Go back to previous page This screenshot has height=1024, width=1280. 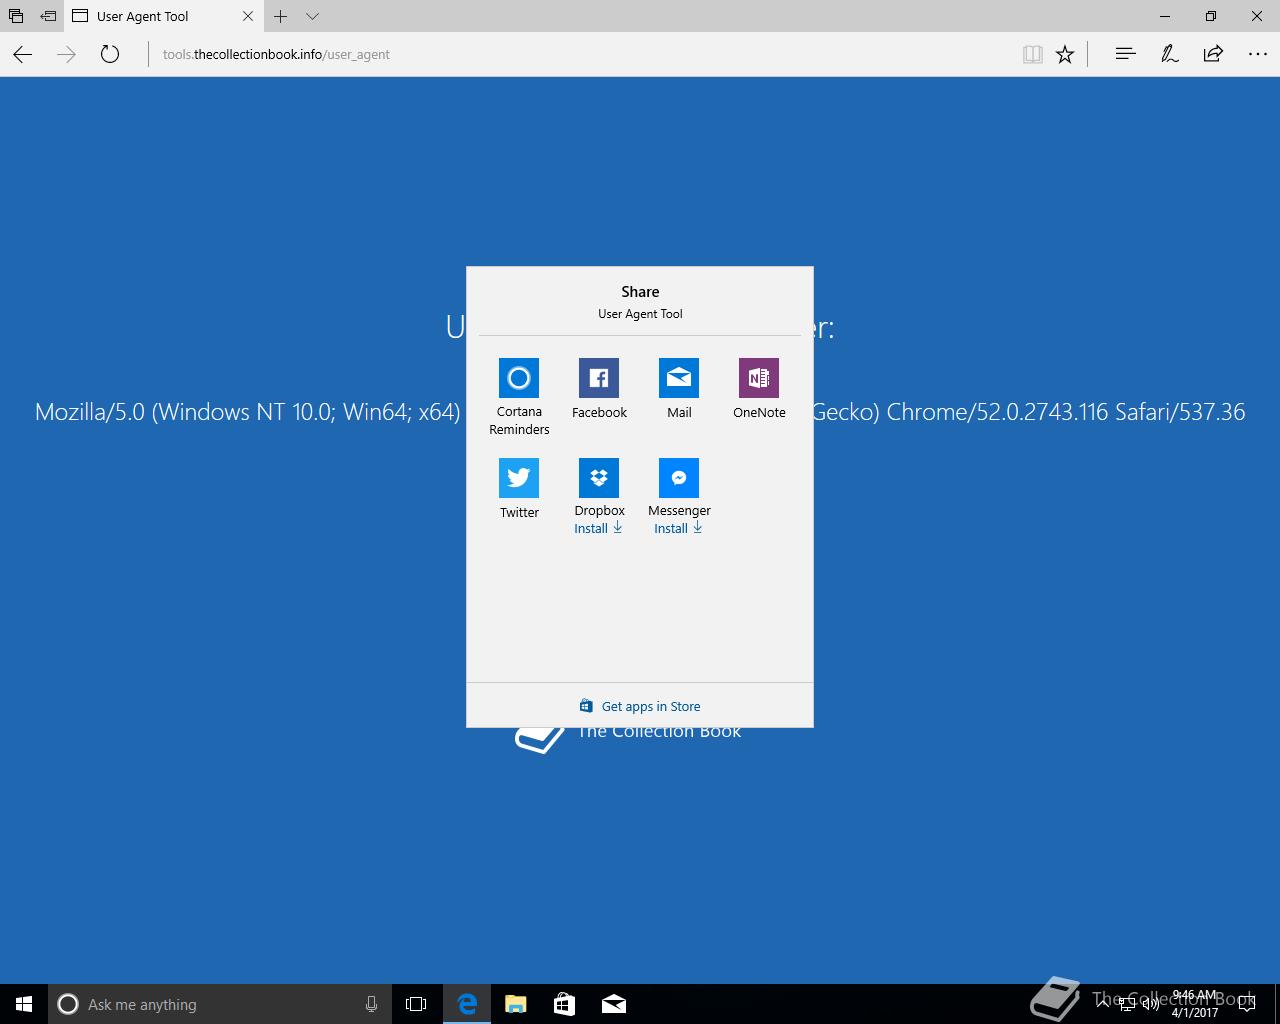click(23, 54)
